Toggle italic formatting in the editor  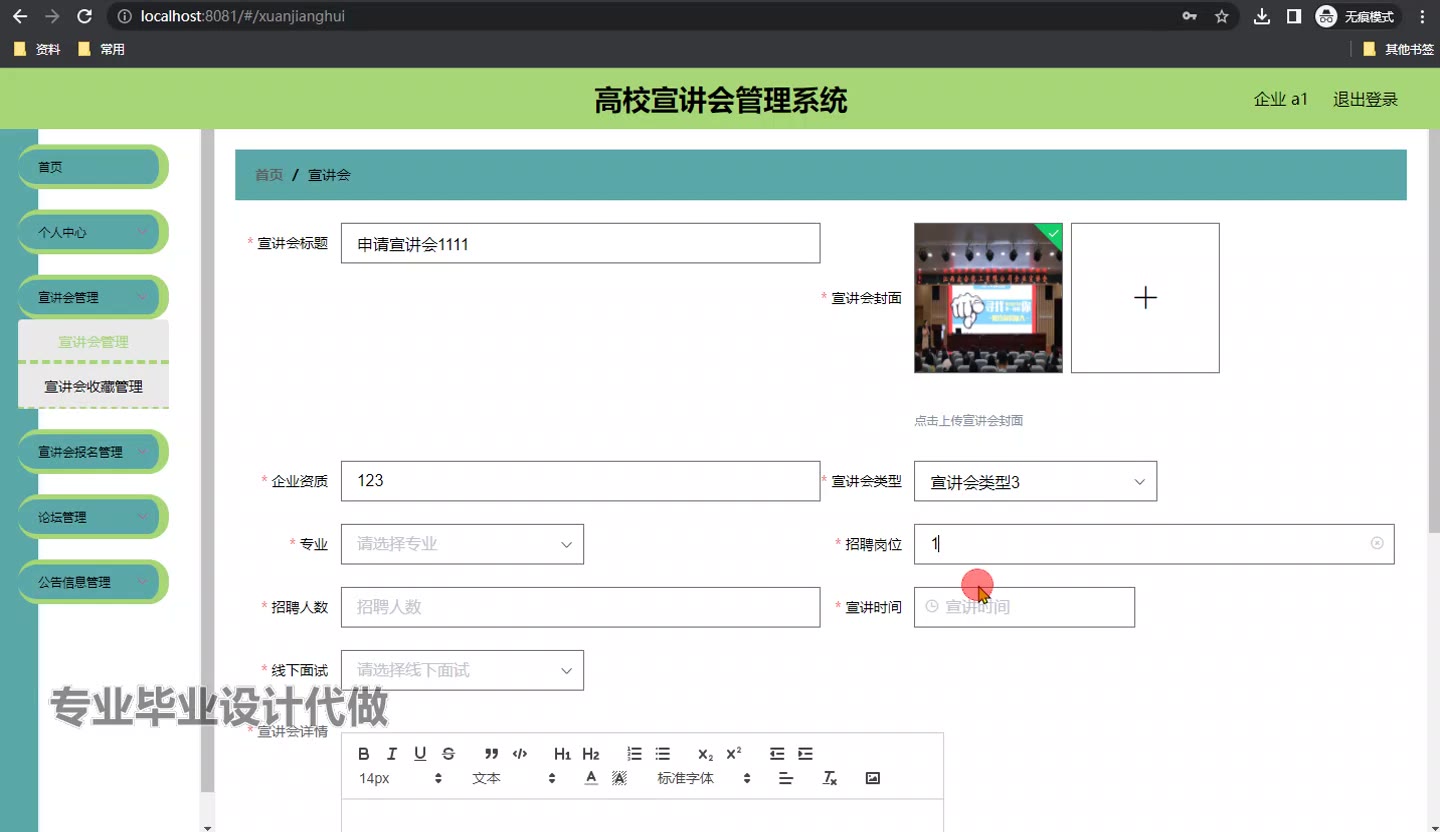[x=392, y=754]
